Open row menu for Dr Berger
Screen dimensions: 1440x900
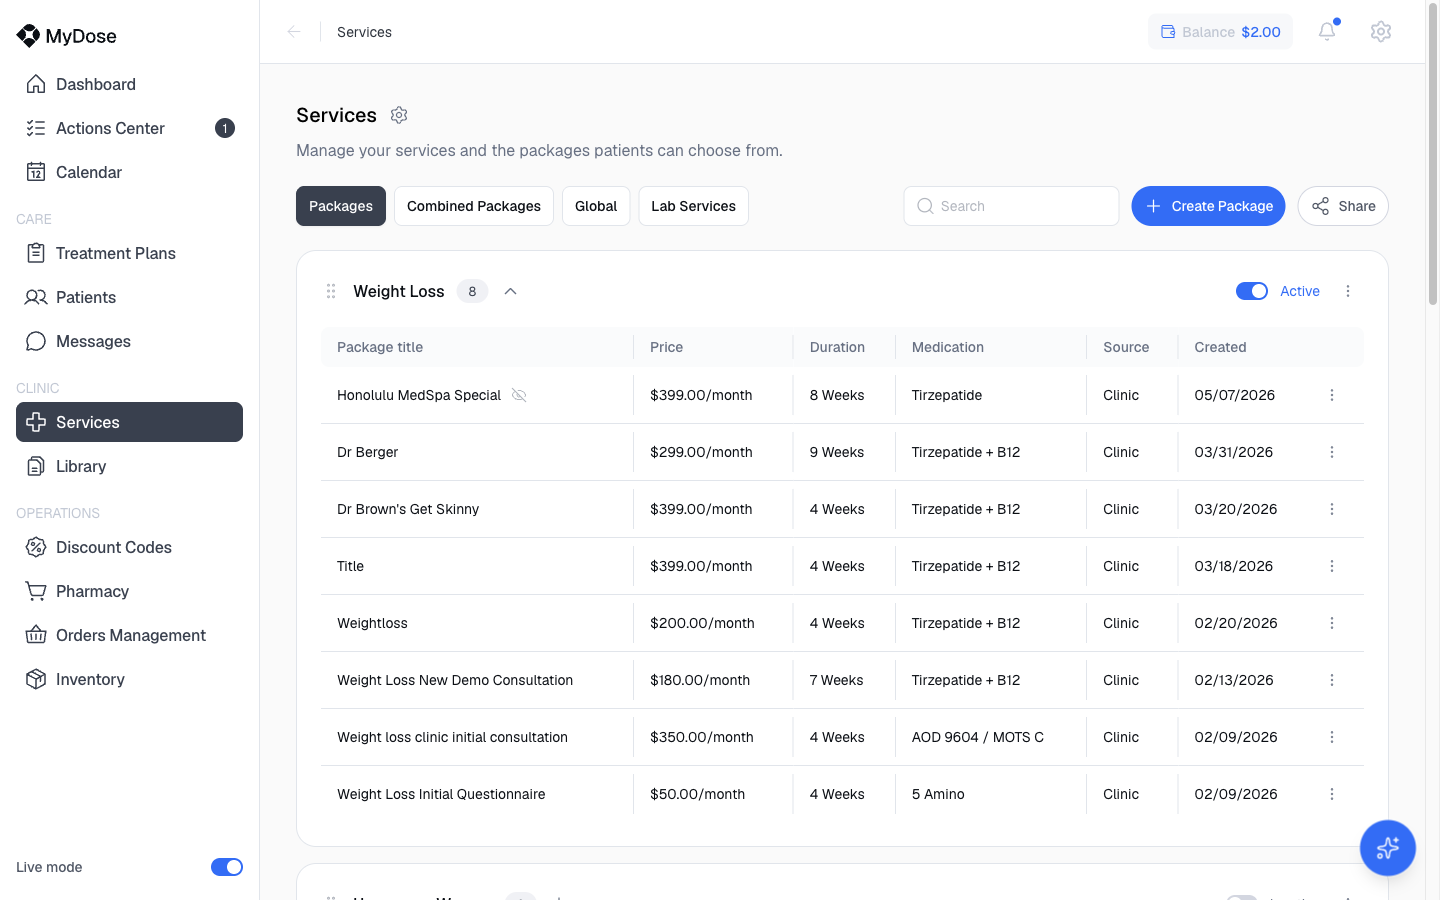[1332, 452]
